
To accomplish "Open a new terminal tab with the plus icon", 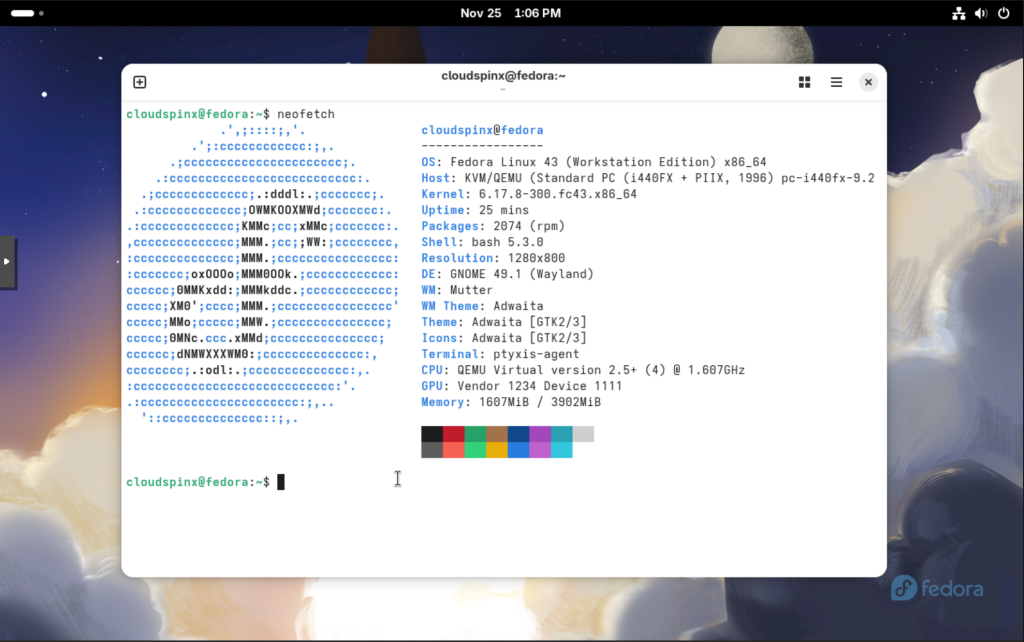I will (x=139, y=82).
